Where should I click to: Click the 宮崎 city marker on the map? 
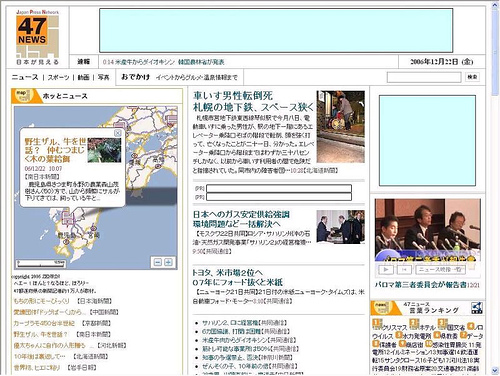tap(94, 228)
